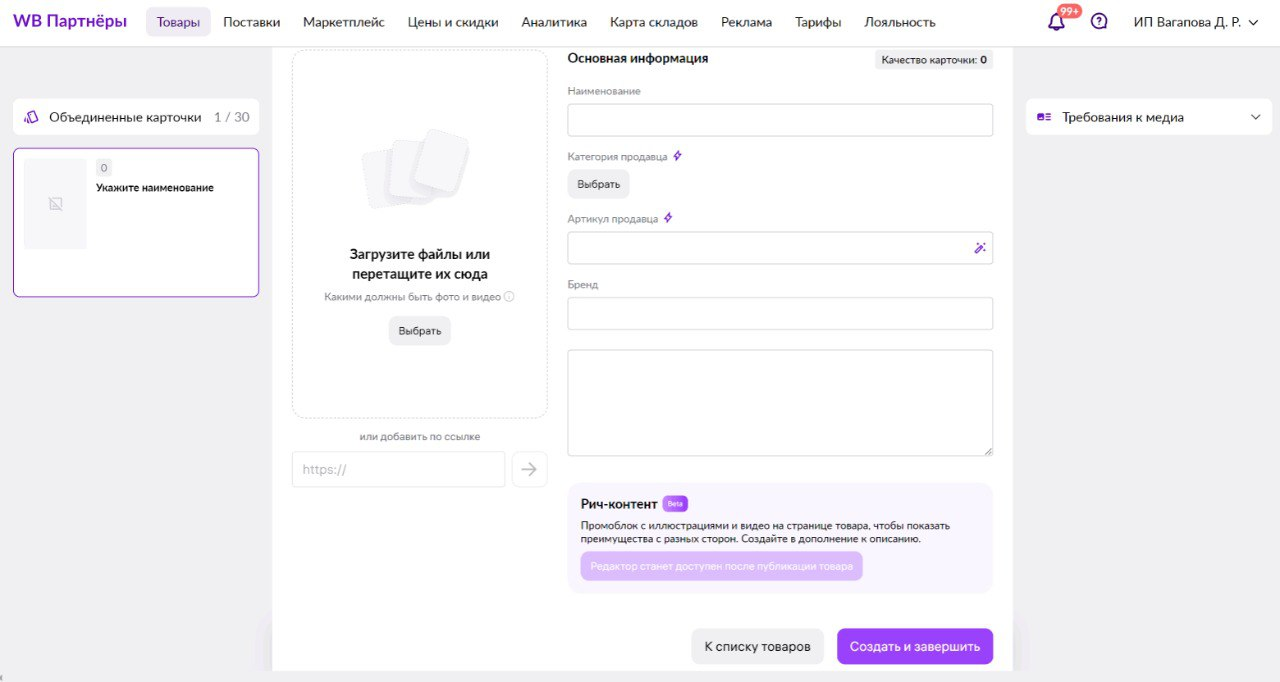Image resolution: width=1280 pixels, height=682 pixels.
Task: Click the Наименование input field
Action: click(x=780, y=120)
